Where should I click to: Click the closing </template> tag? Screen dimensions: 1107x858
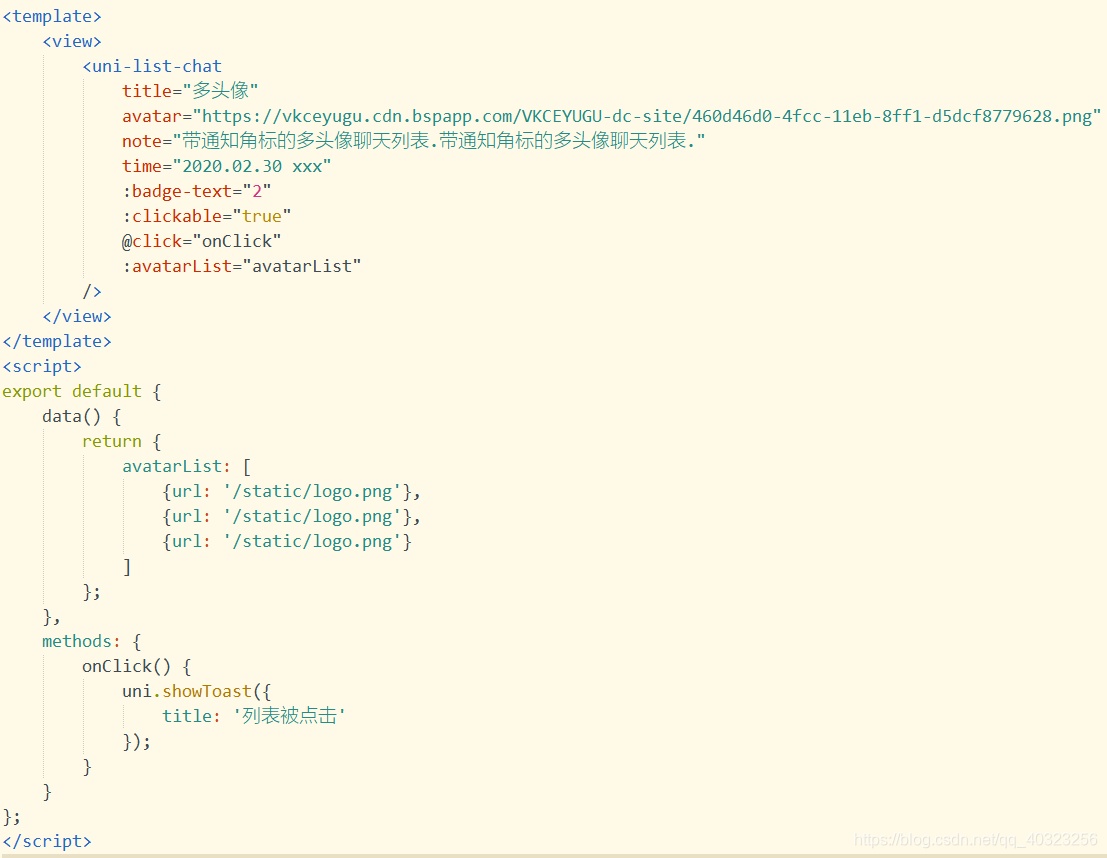[x=57, y=341]
